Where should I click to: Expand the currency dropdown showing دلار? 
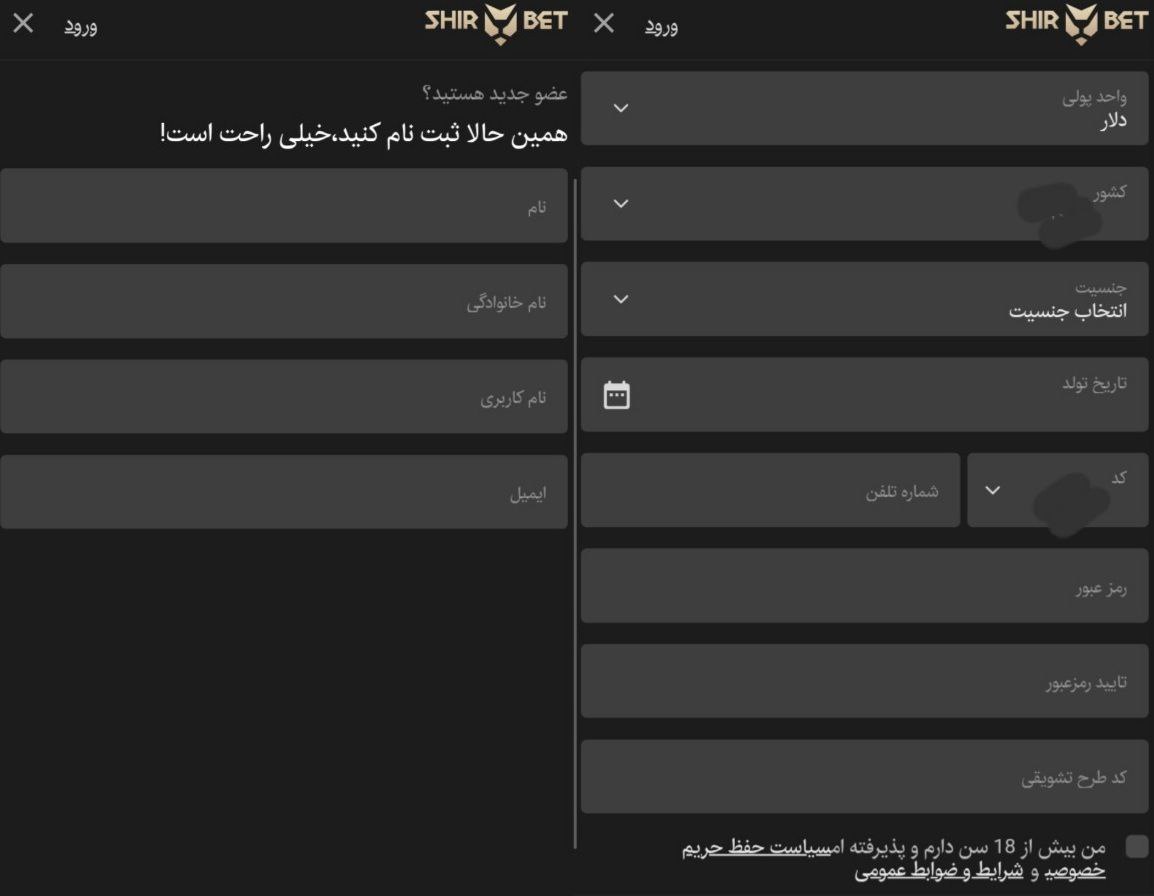tap(865, 108)
